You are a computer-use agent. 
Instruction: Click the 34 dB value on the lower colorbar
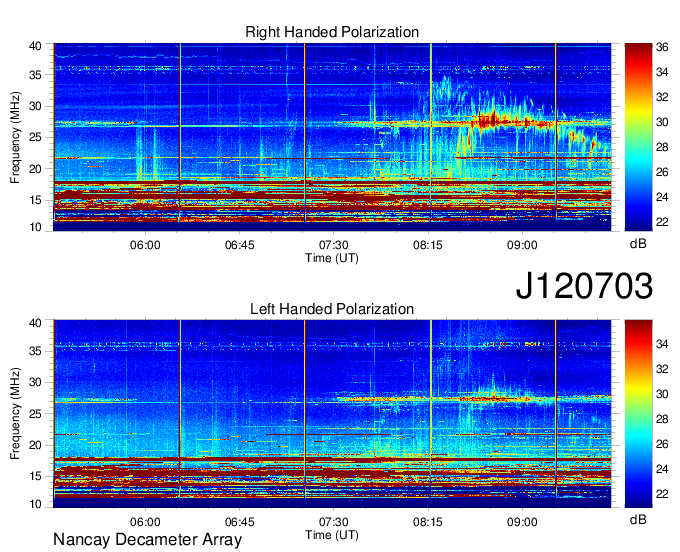pos(662,344)
